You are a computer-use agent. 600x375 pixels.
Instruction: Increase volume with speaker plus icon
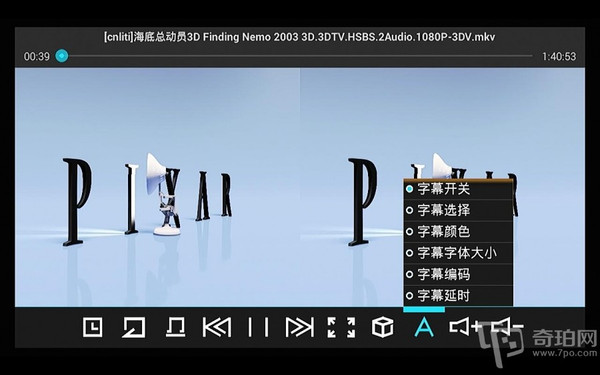point(465,326)
